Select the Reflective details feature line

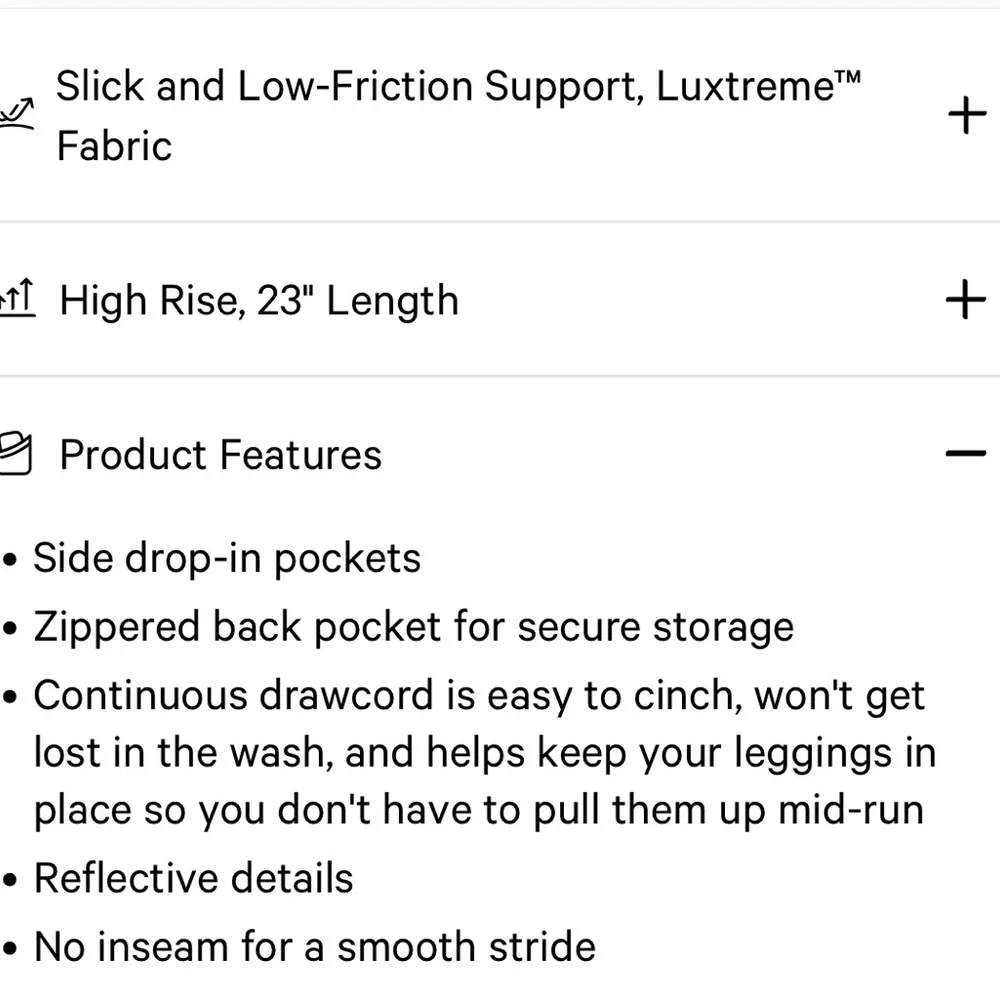[193, 879]
